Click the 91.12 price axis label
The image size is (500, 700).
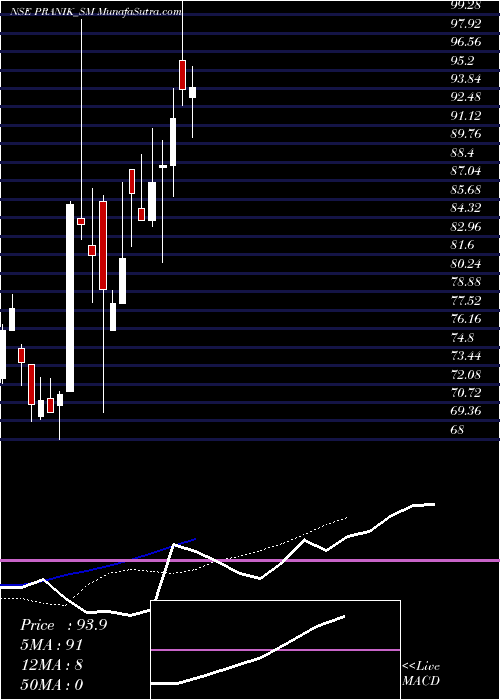click(466, 116)
